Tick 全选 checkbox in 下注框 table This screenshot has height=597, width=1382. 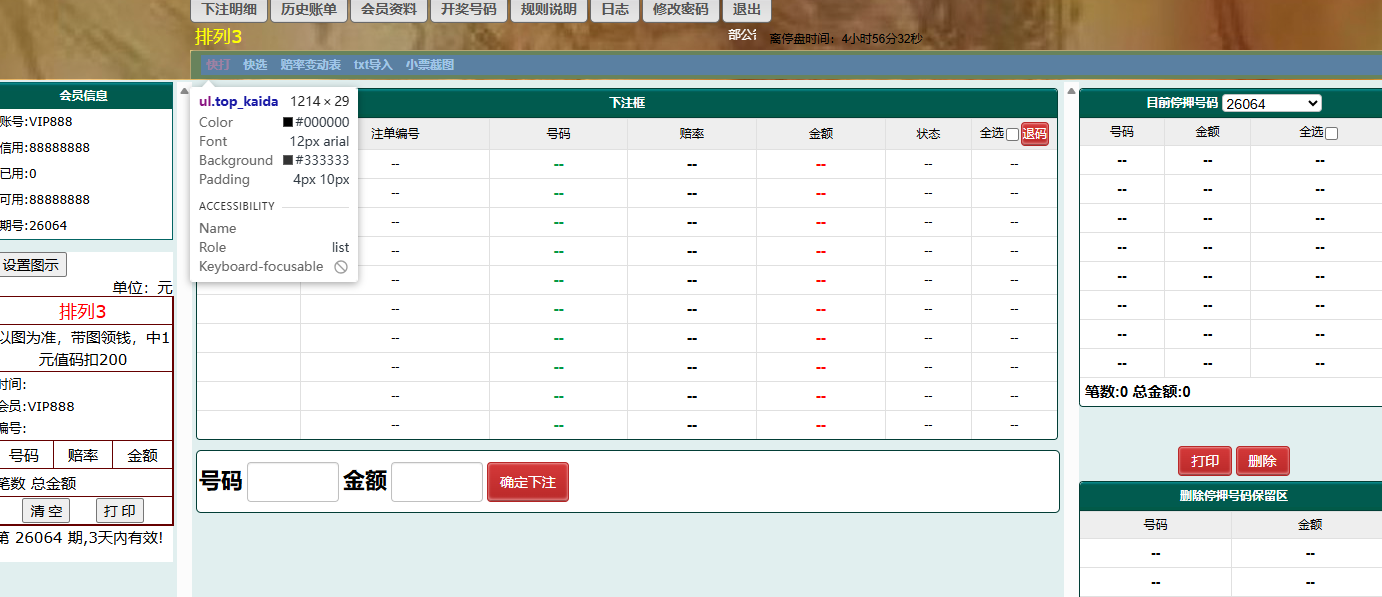pos(1012,134)
